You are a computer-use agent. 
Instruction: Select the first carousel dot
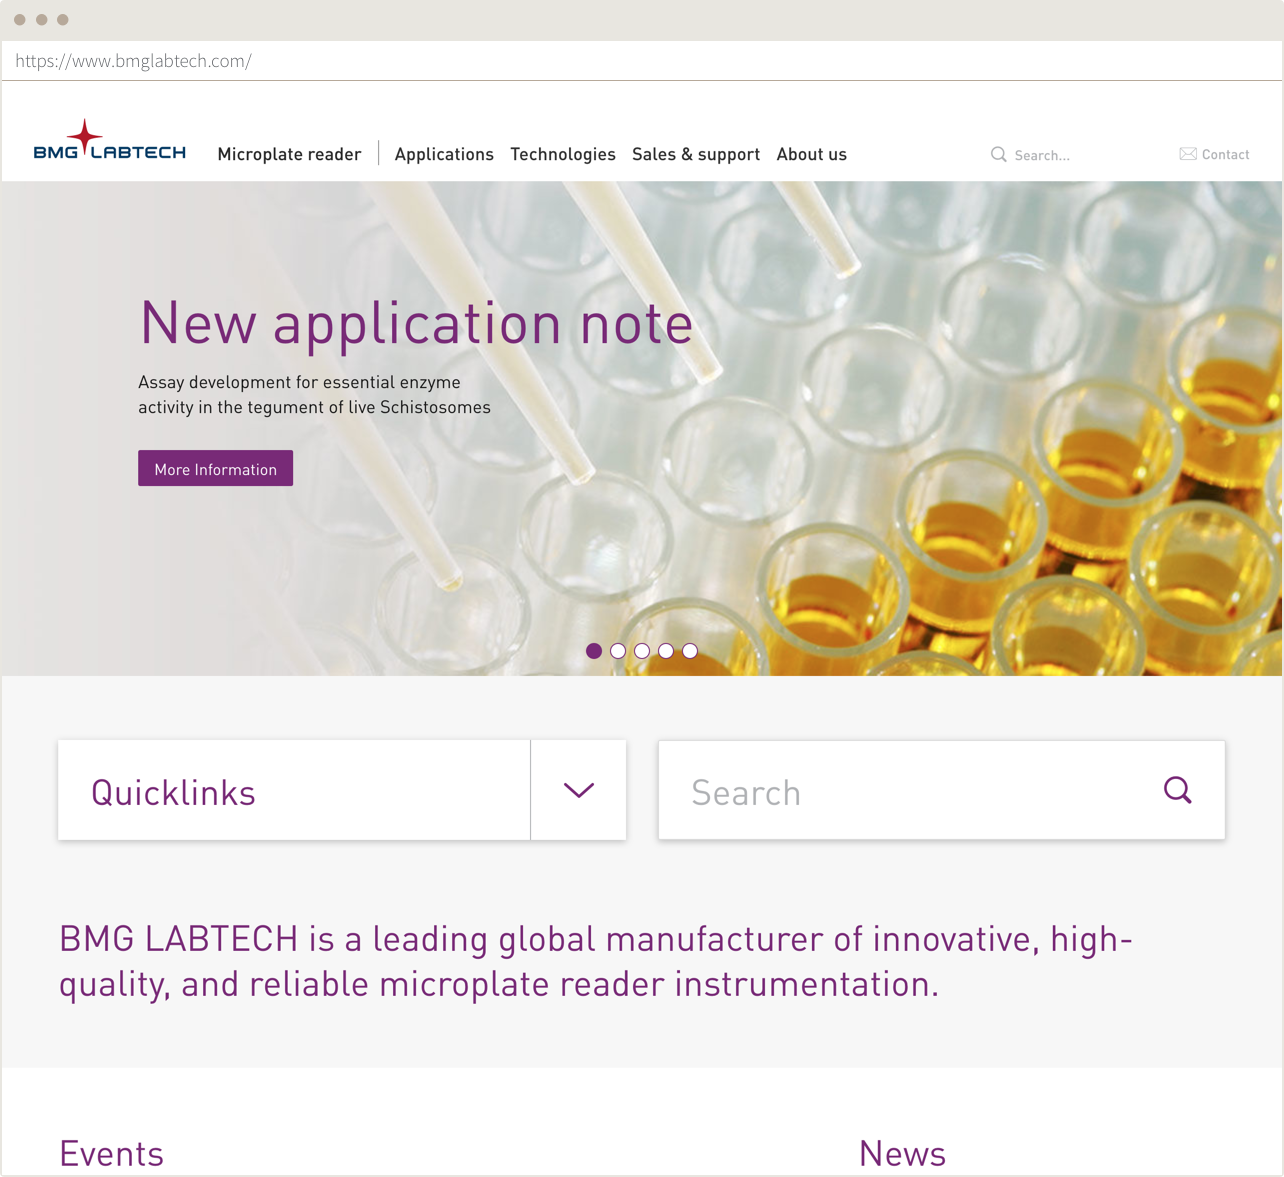point(594,651)
